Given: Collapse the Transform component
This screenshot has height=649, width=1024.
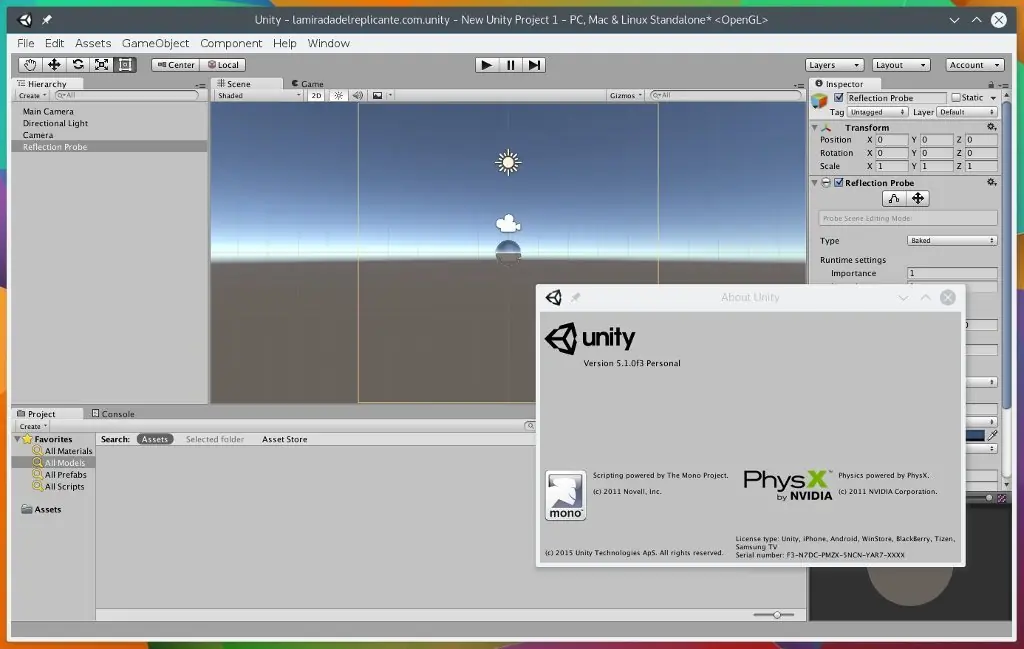Looking at the screenshot, I should 815,127.
